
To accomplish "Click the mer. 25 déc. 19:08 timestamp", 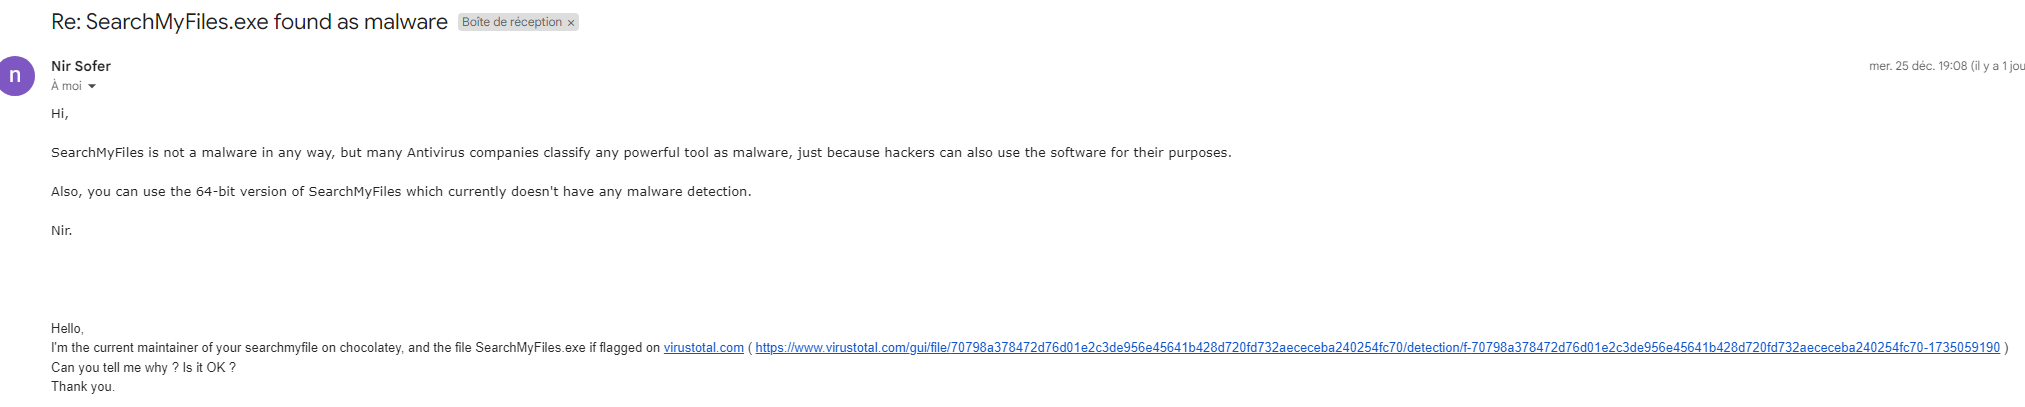I will tap(1917, 66).
